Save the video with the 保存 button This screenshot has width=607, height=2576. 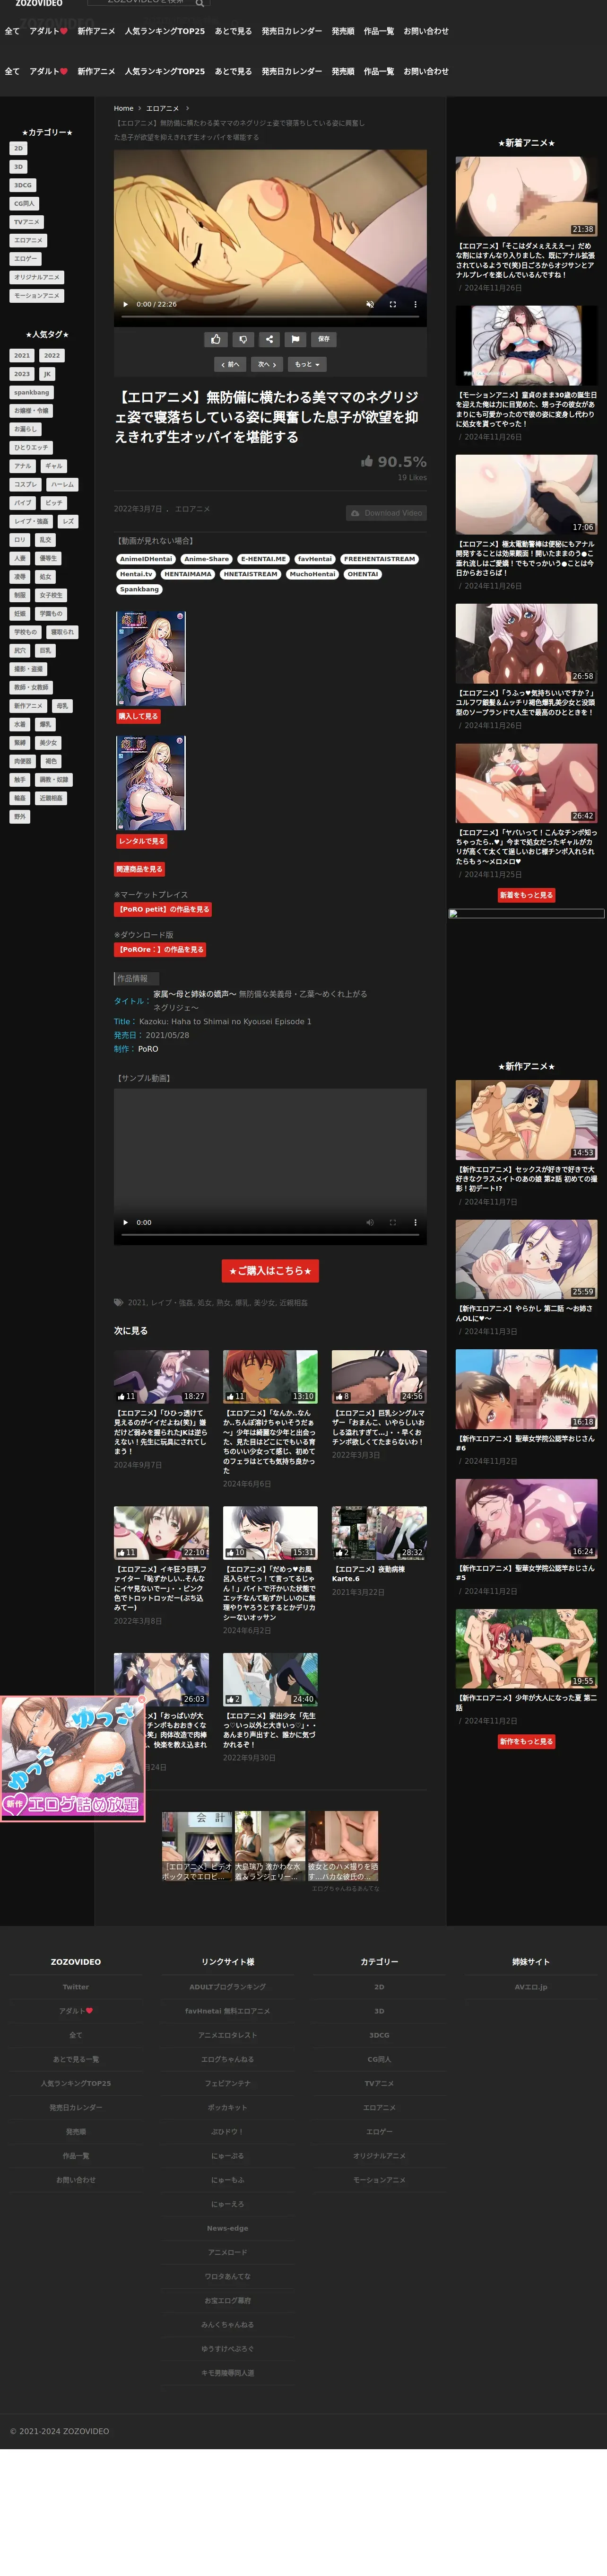click(x=324, y=339)
